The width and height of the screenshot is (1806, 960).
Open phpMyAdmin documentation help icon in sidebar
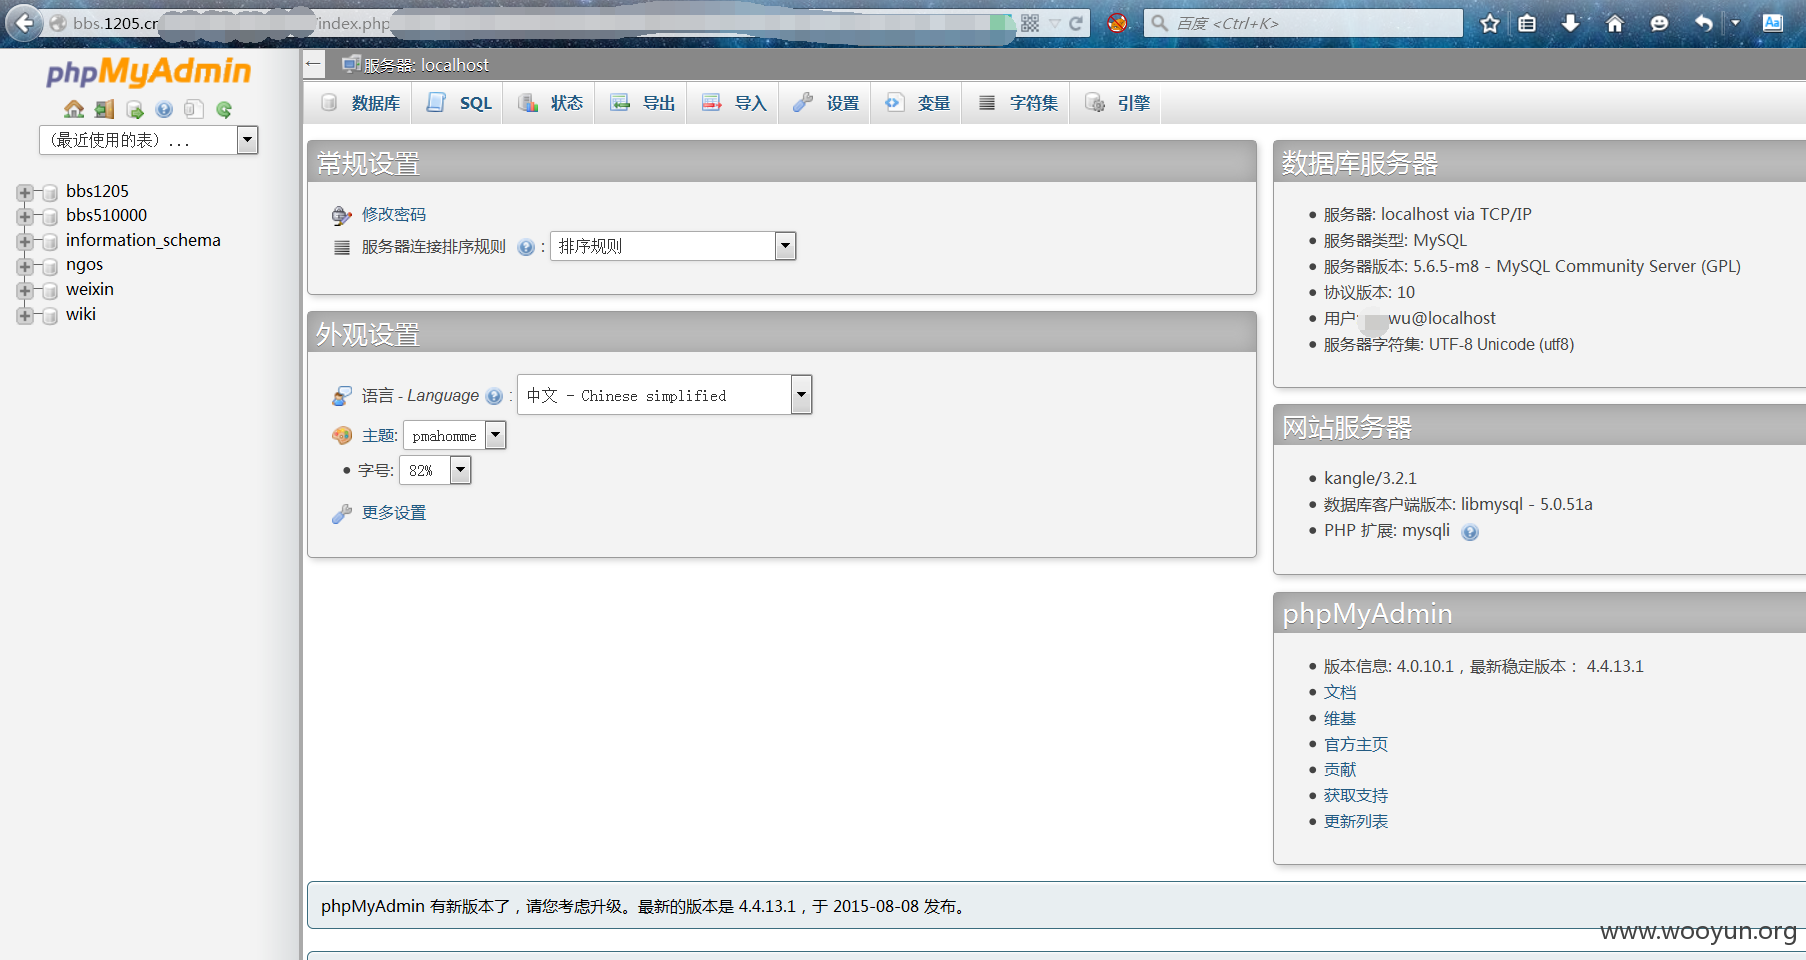pyautogui.click(x=164, y=109)
